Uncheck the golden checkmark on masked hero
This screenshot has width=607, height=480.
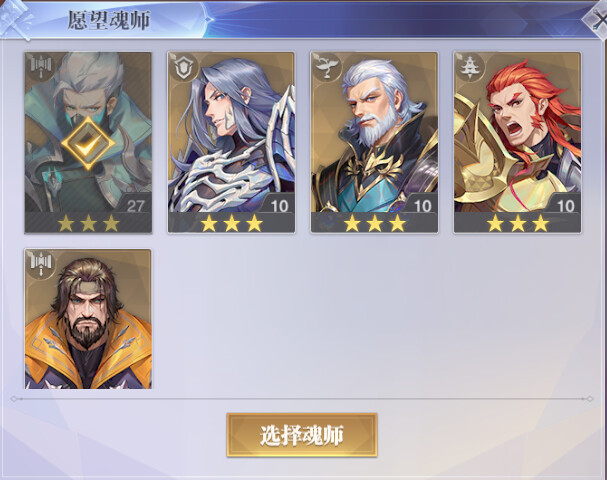(88, 143)
